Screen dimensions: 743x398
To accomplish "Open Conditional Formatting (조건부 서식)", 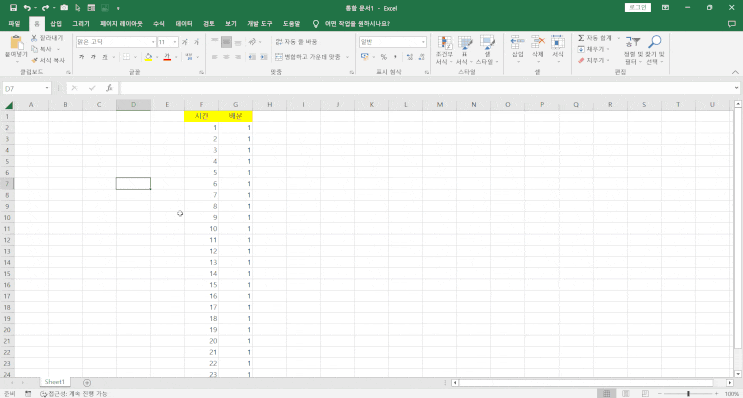I will coord(444,50).
